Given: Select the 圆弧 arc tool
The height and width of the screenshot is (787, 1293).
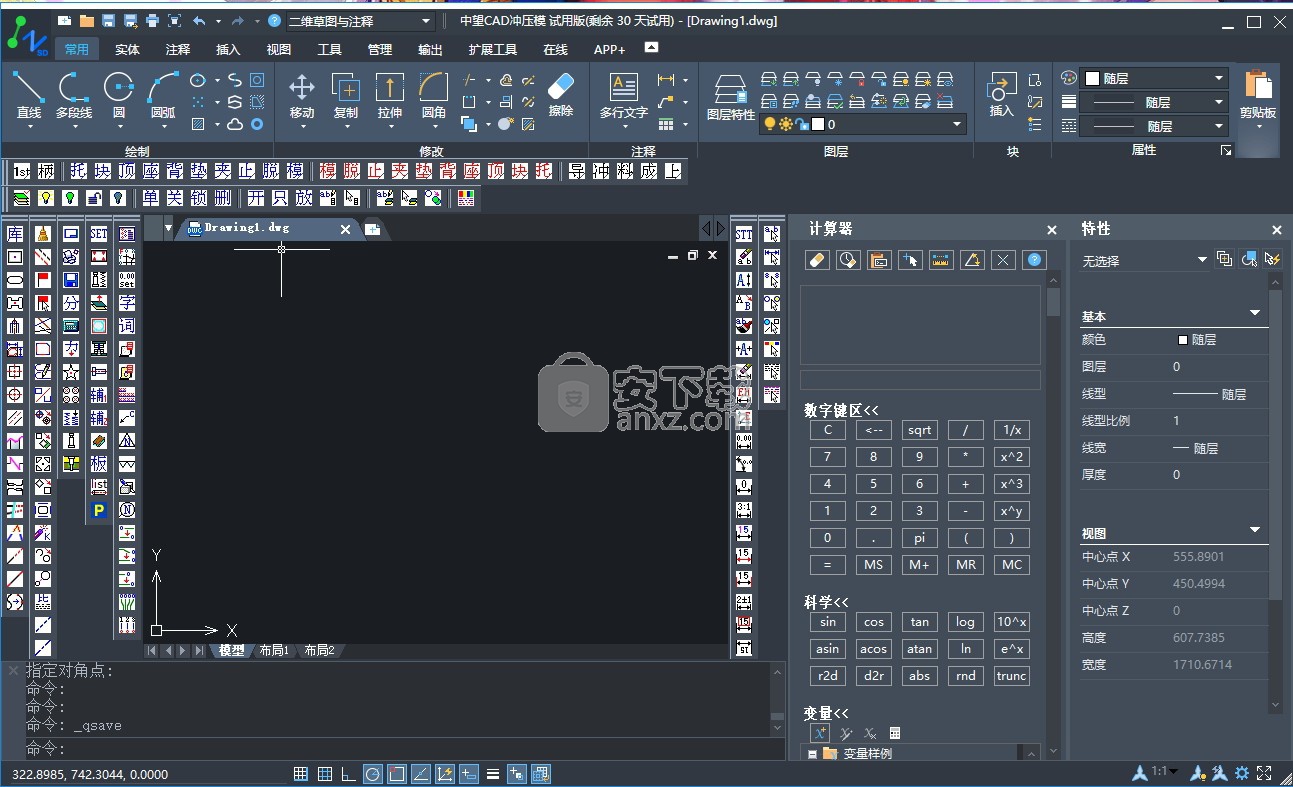Looking at the screenshot, I should tap(162, 96).
